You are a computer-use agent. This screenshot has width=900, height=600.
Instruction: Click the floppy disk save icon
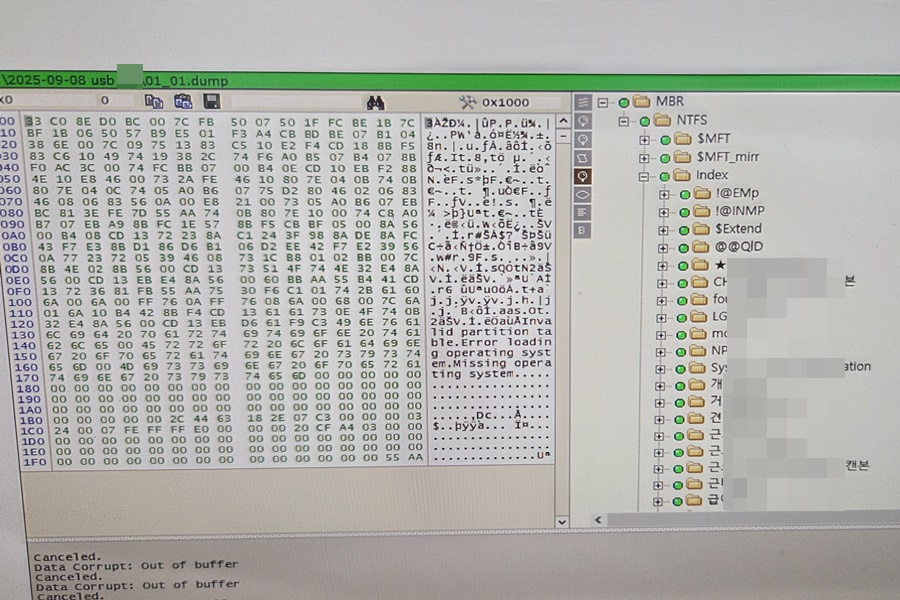coord(211,102)
